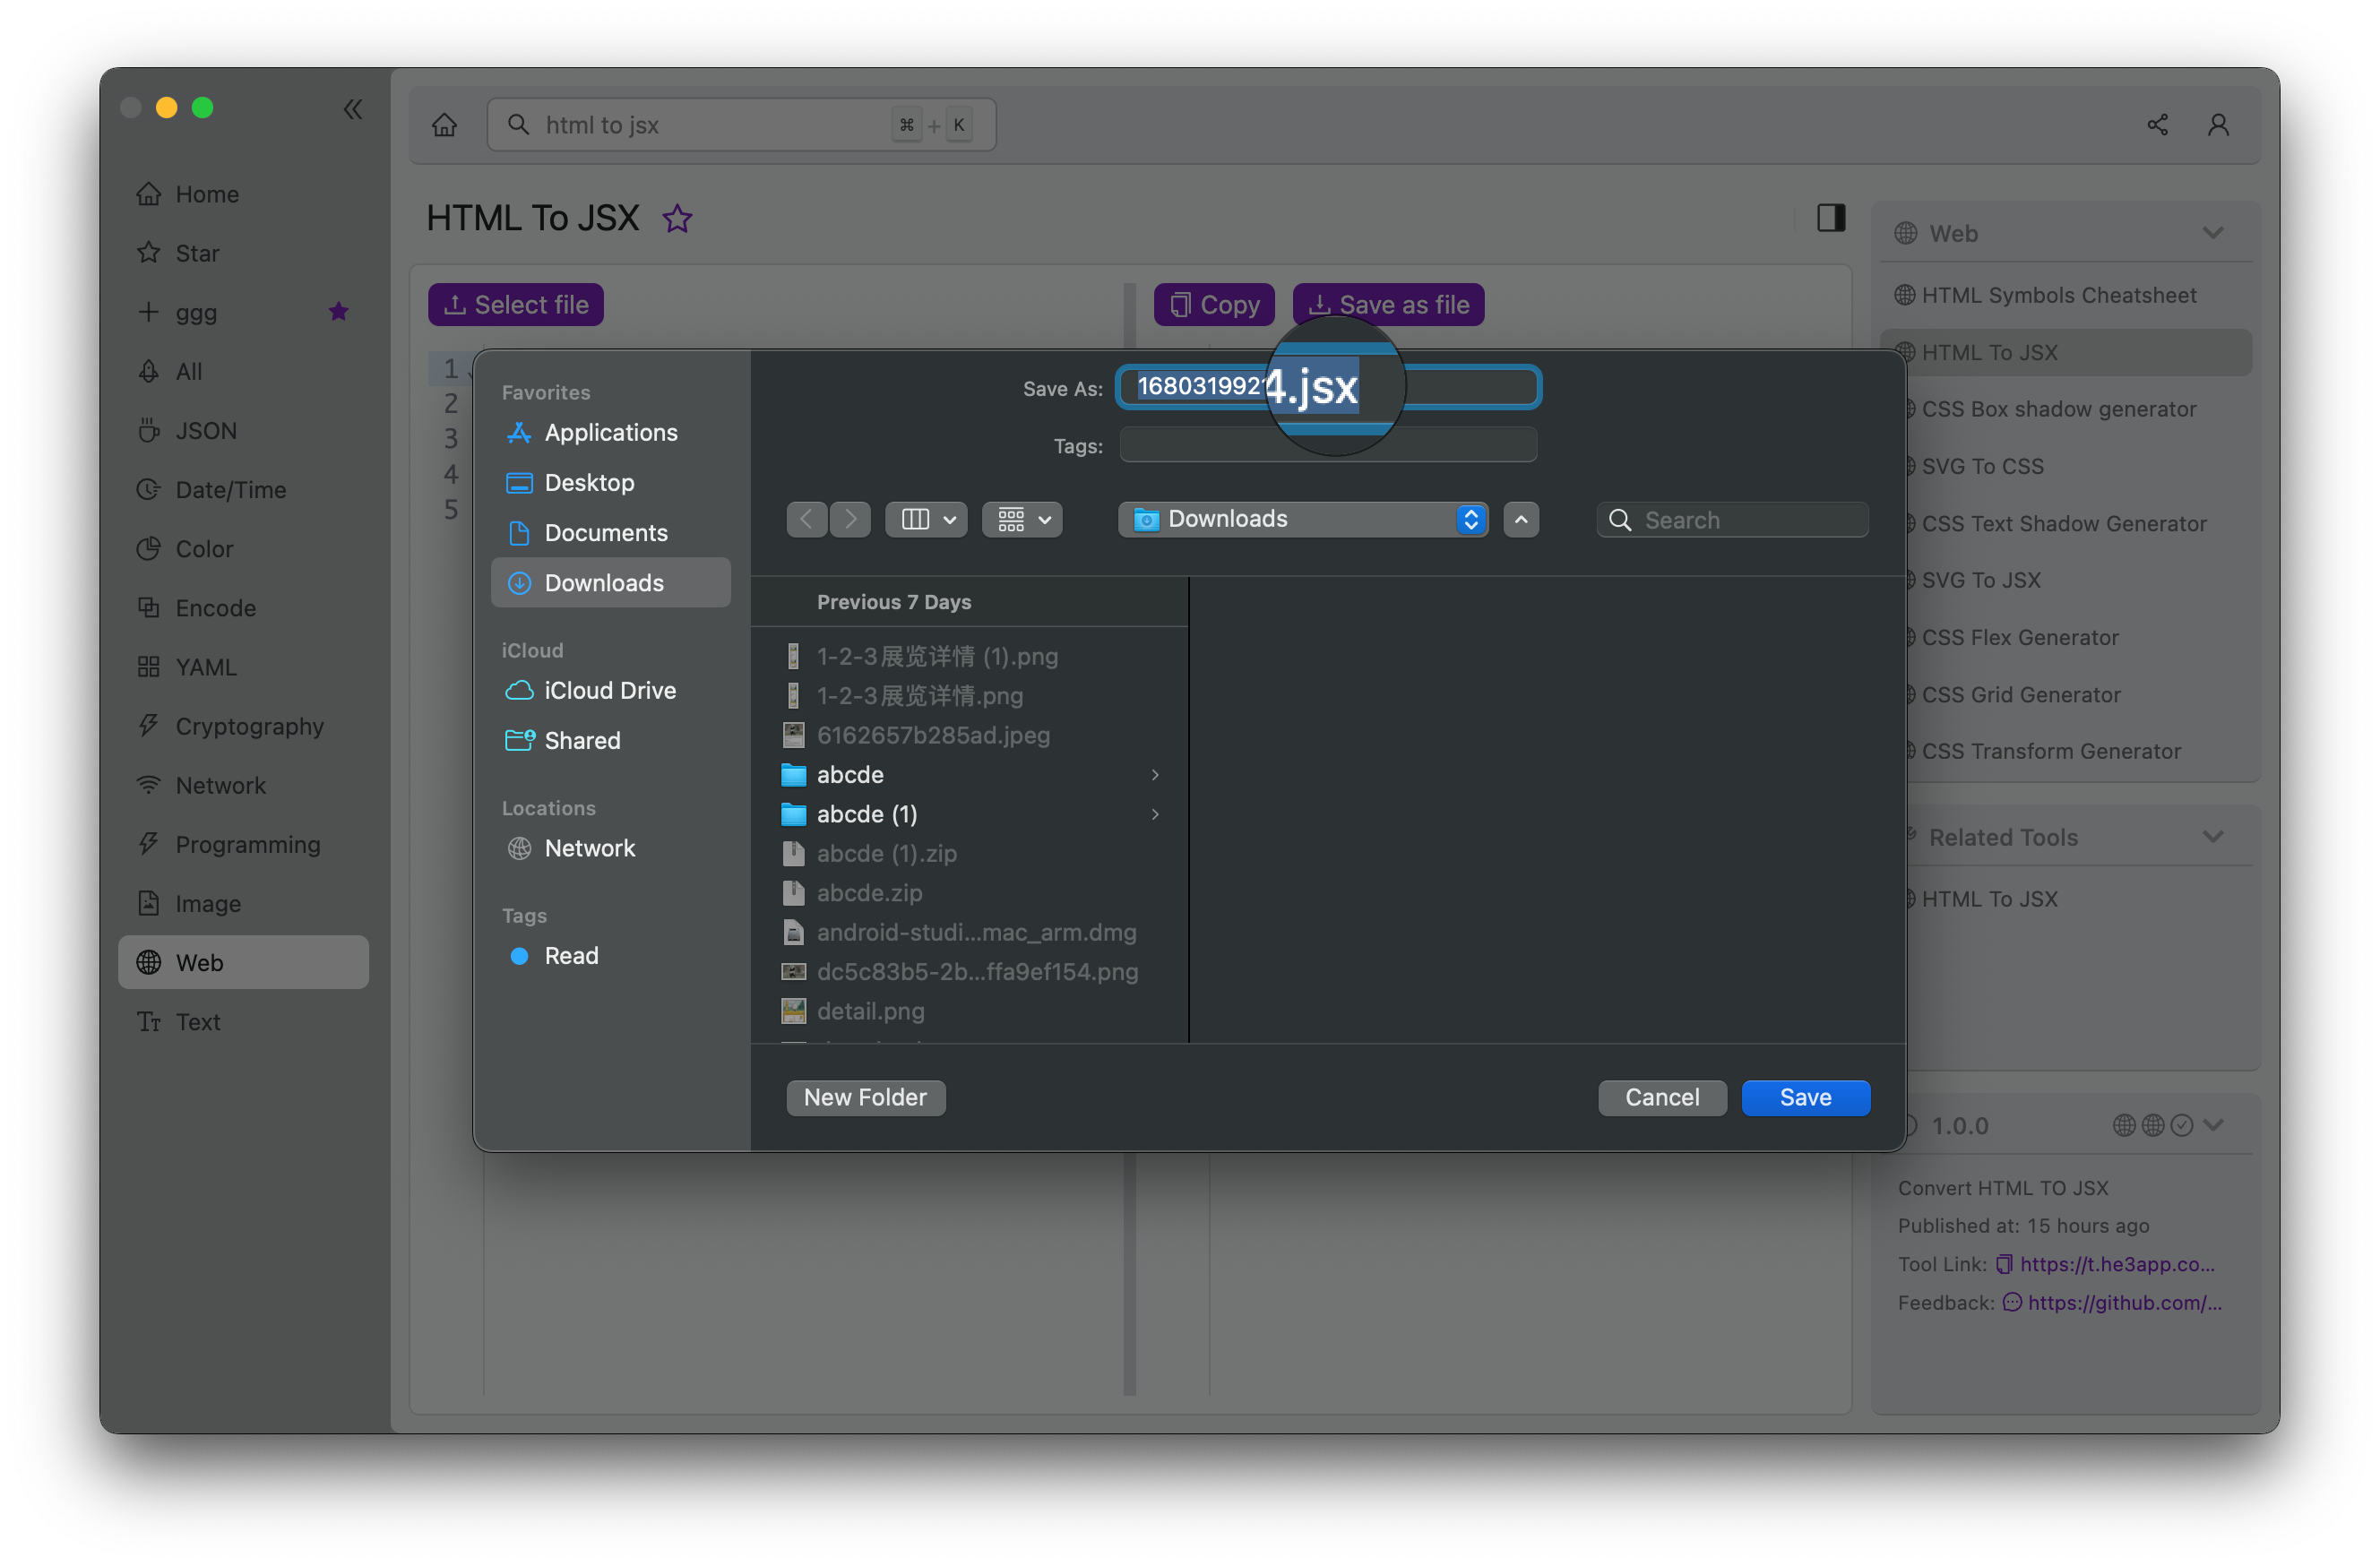Collapse the Web panel chevron
Screen dimensions: 2380x1566
tap(2212, 232)
